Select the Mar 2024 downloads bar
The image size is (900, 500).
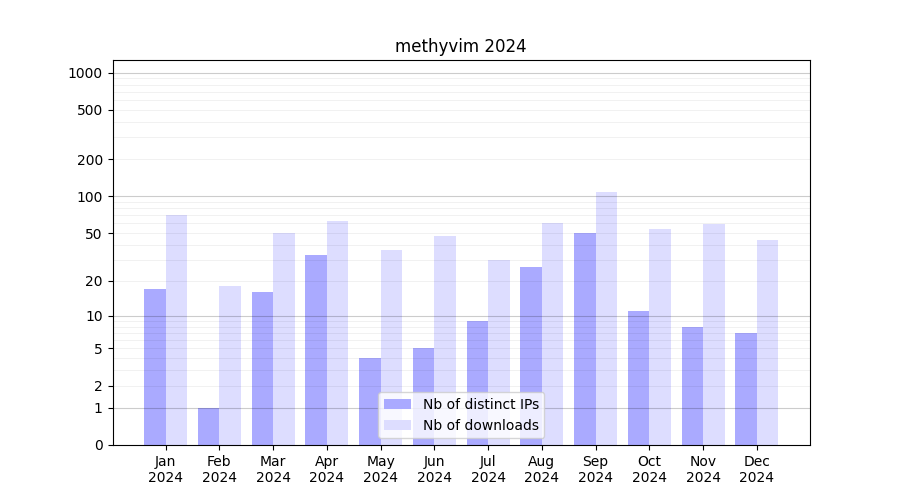click(x=284, y=339)
